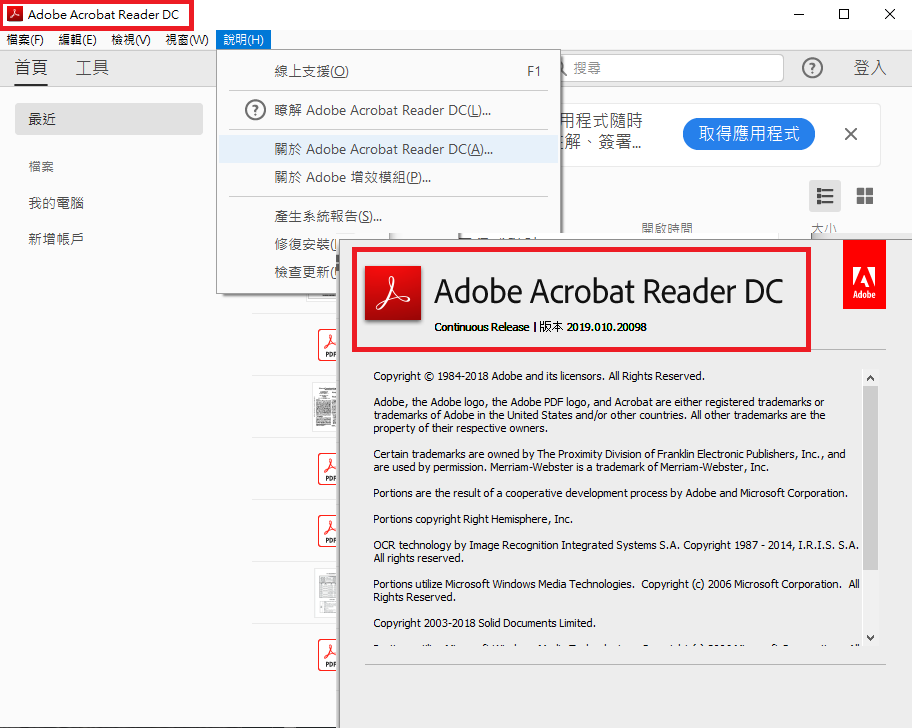This screenshot has height=728, width=912.
Task: Click the 登入 sign-in link
Action: (x=869, y=68)
